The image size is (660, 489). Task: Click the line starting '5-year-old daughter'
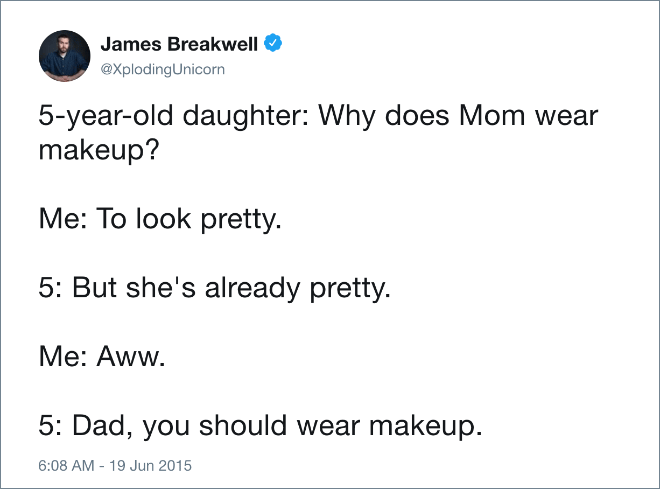click(x=318, y=116)
